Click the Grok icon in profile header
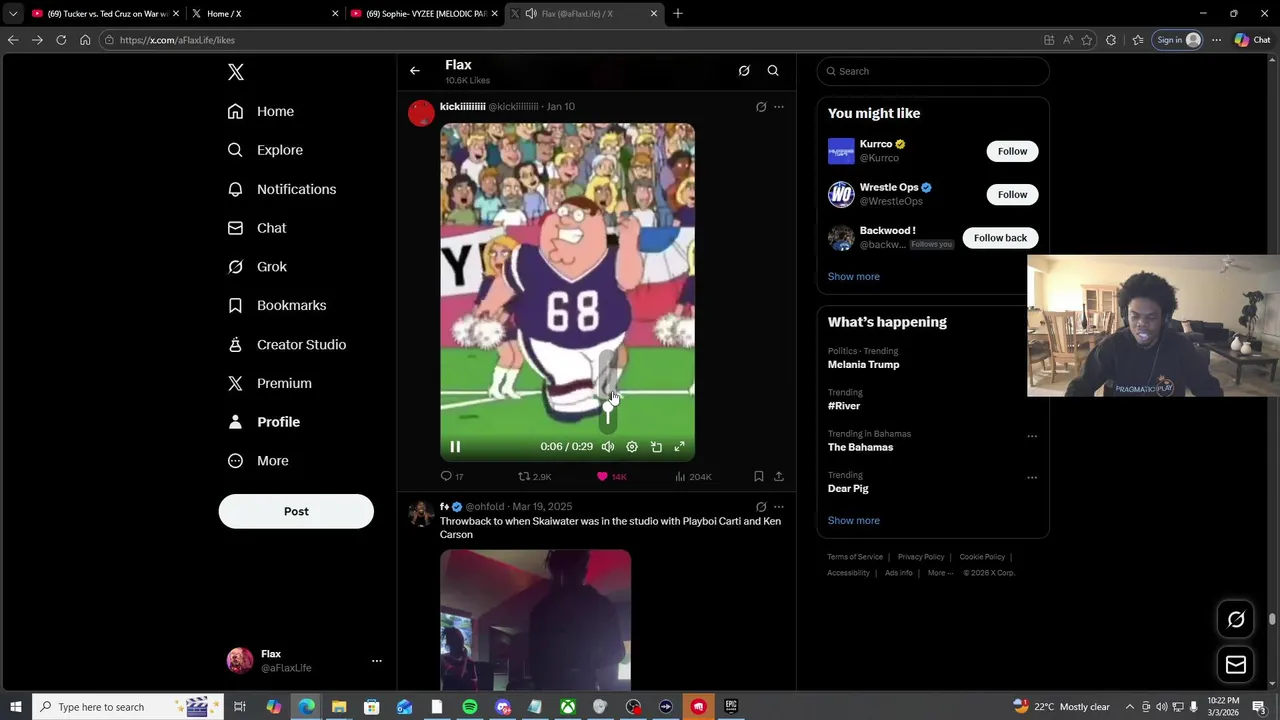Viewport: 1280px width, 720px height. point(744,71)
